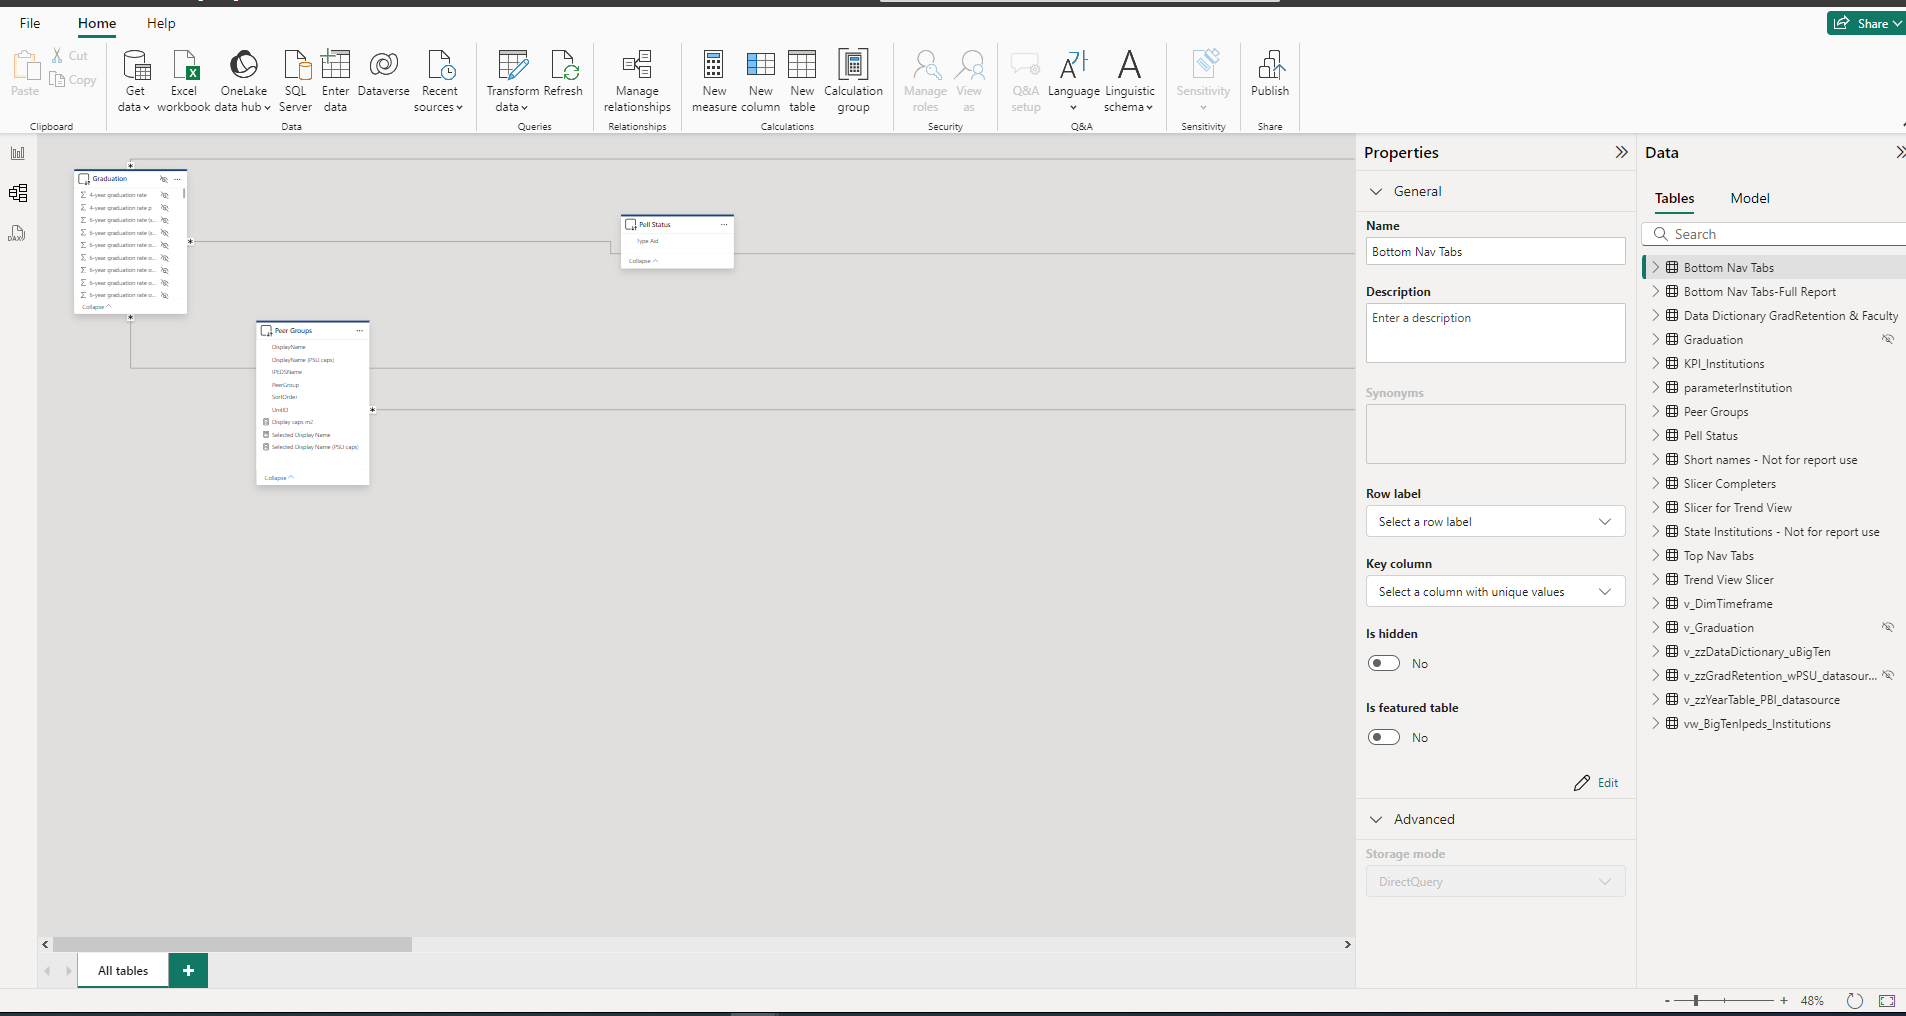Open the Get data menu

[134, 80]
